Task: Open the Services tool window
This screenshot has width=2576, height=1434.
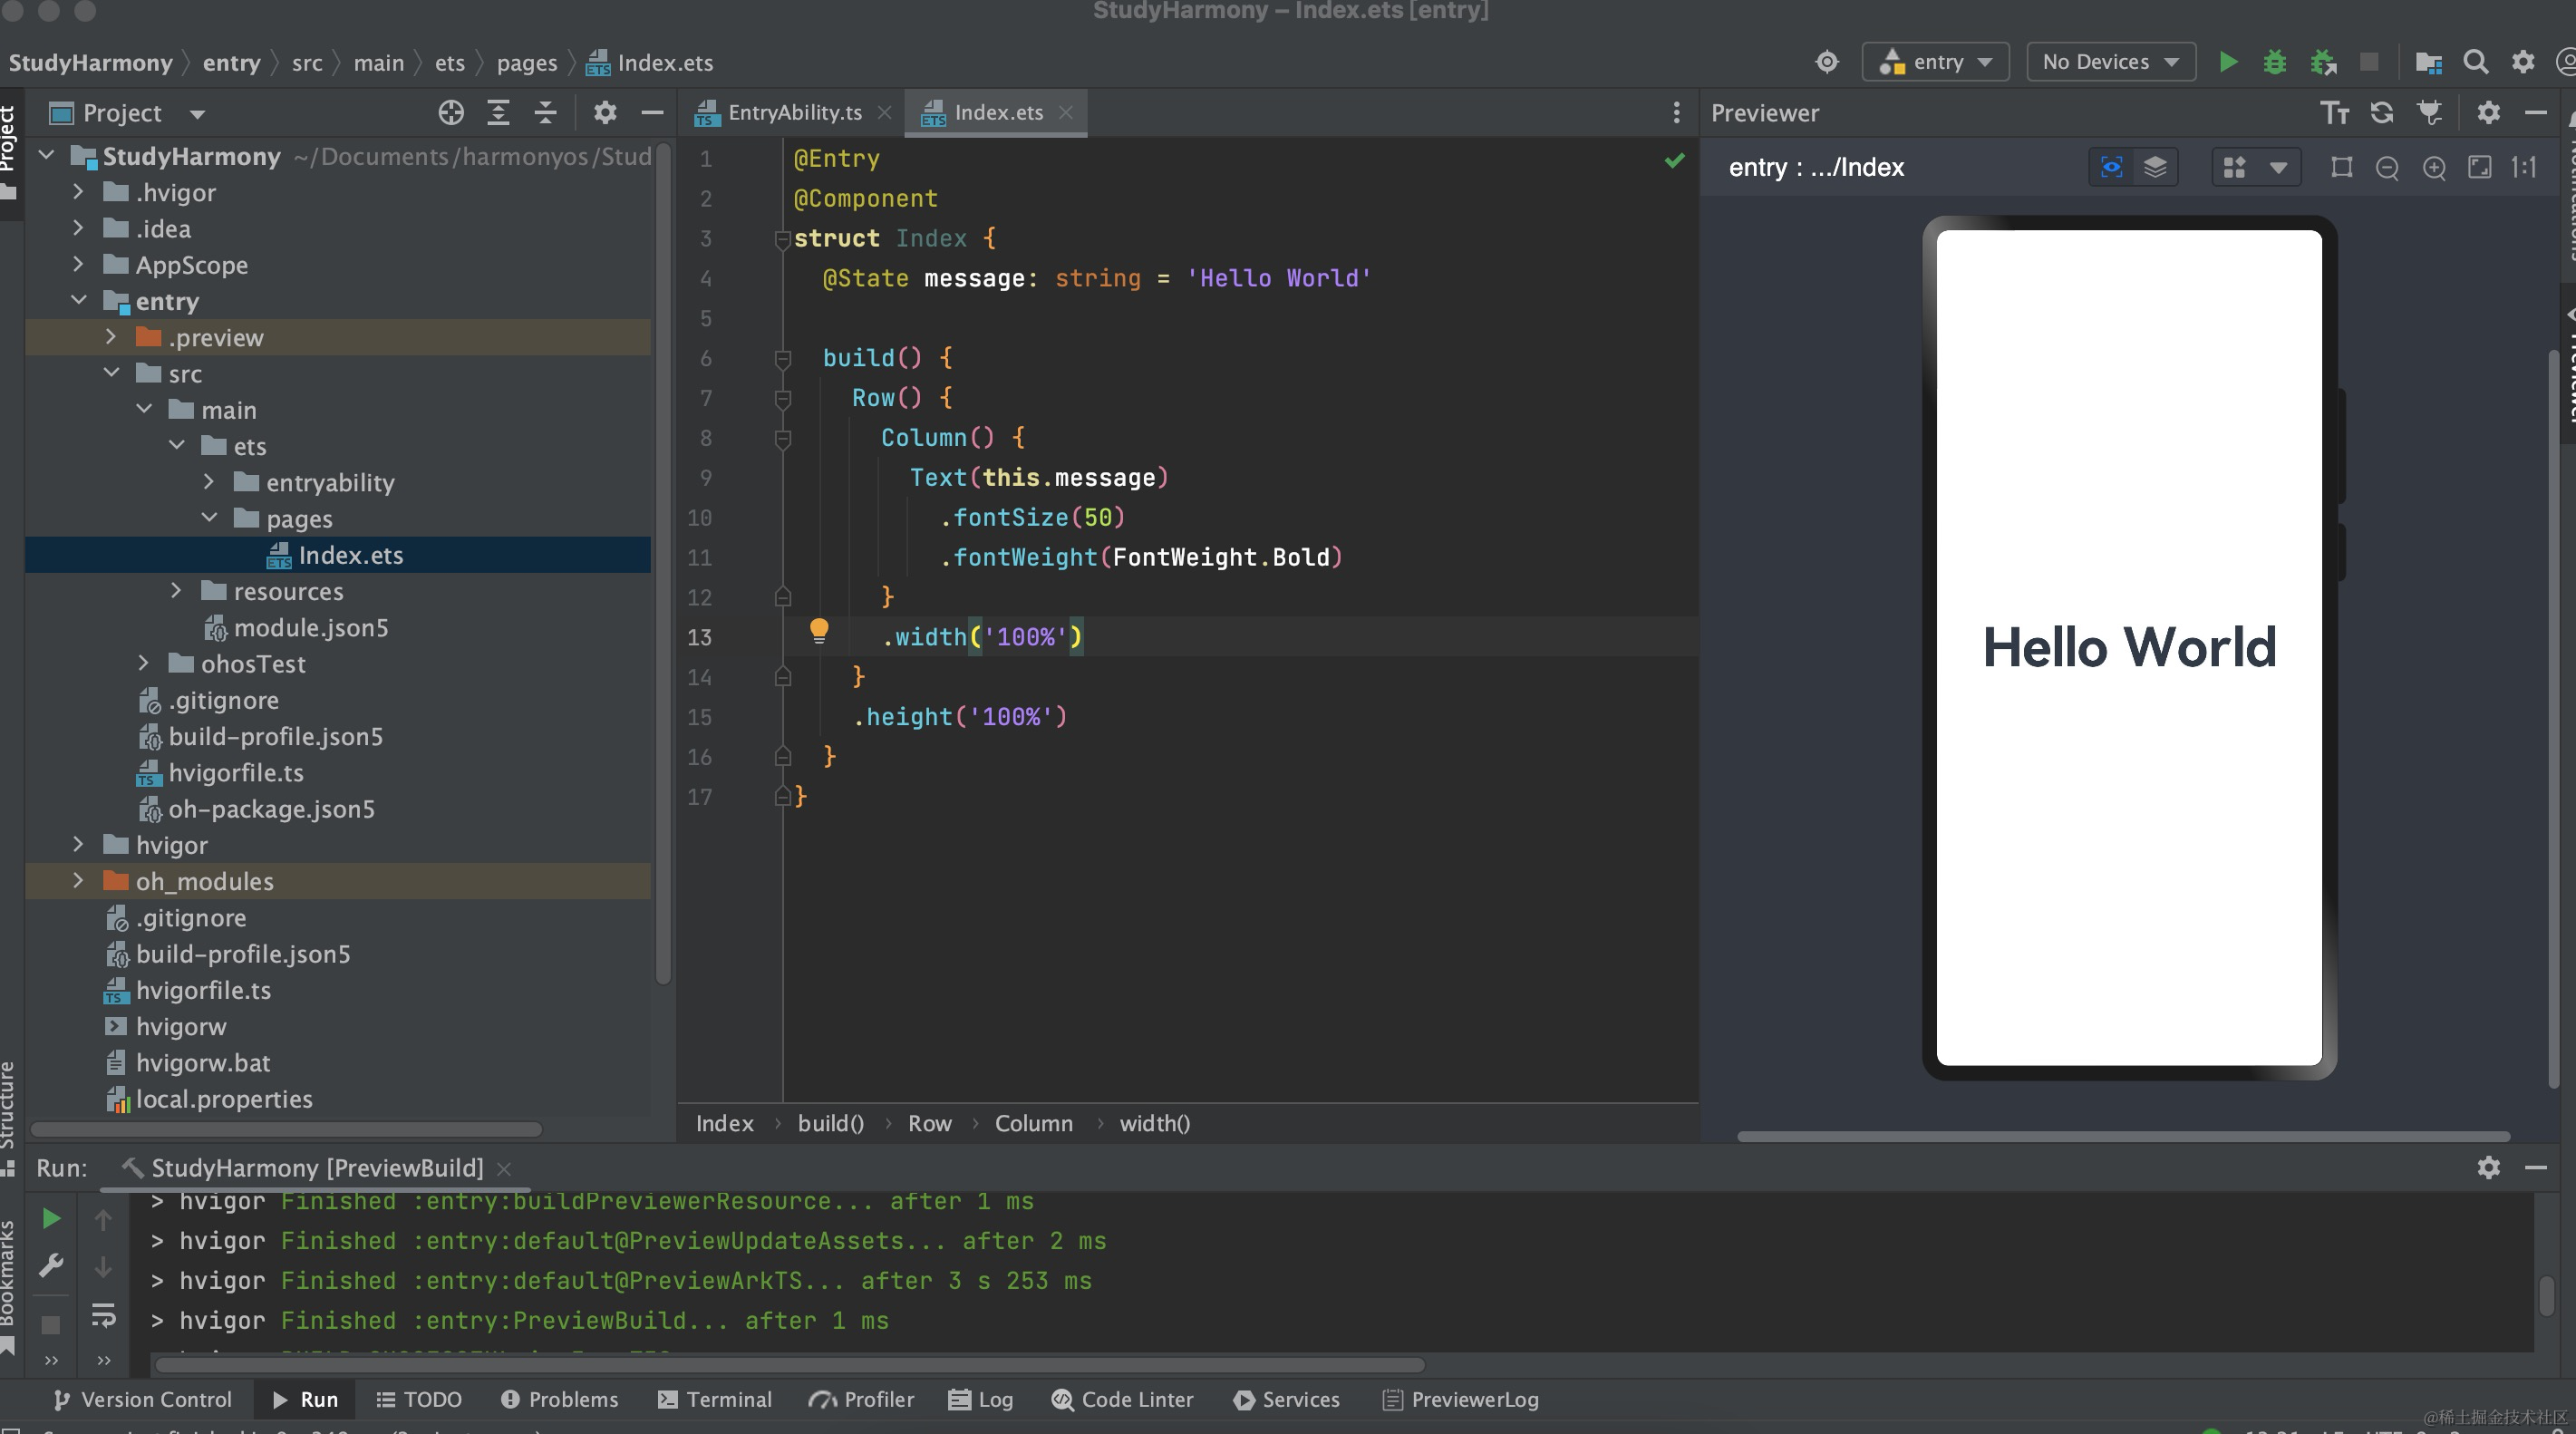Action: [1286, 1399]
